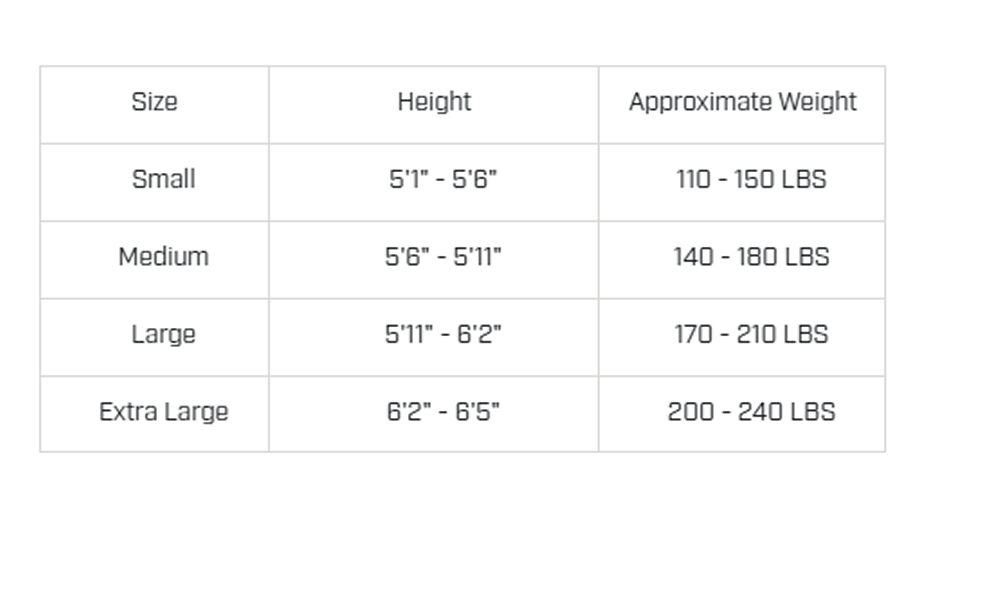Click the 6'2" - 6'5" height cell
The height and width of the screenshot is (593, 1000).
pyautogui.click(x=443, y=412)
